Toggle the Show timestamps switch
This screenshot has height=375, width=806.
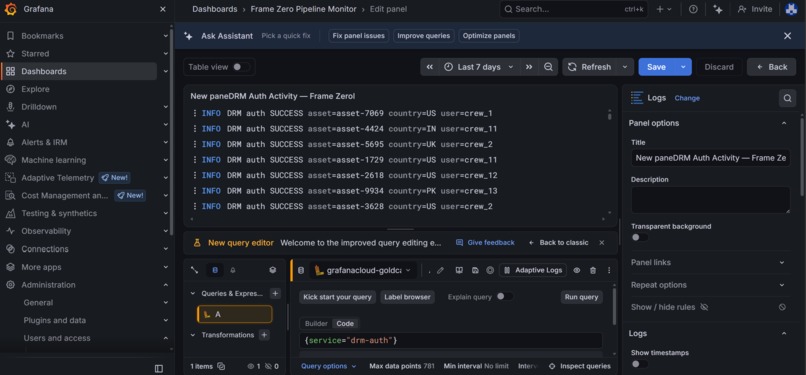(x=639, y=364)
